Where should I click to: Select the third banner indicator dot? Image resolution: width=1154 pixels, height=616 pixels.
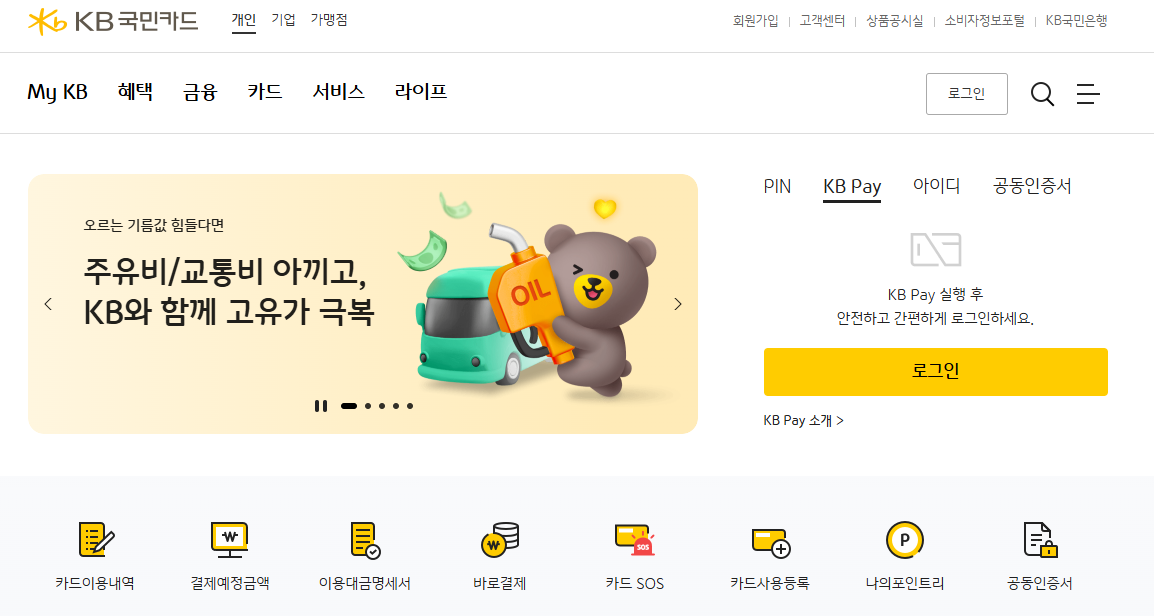382,406
